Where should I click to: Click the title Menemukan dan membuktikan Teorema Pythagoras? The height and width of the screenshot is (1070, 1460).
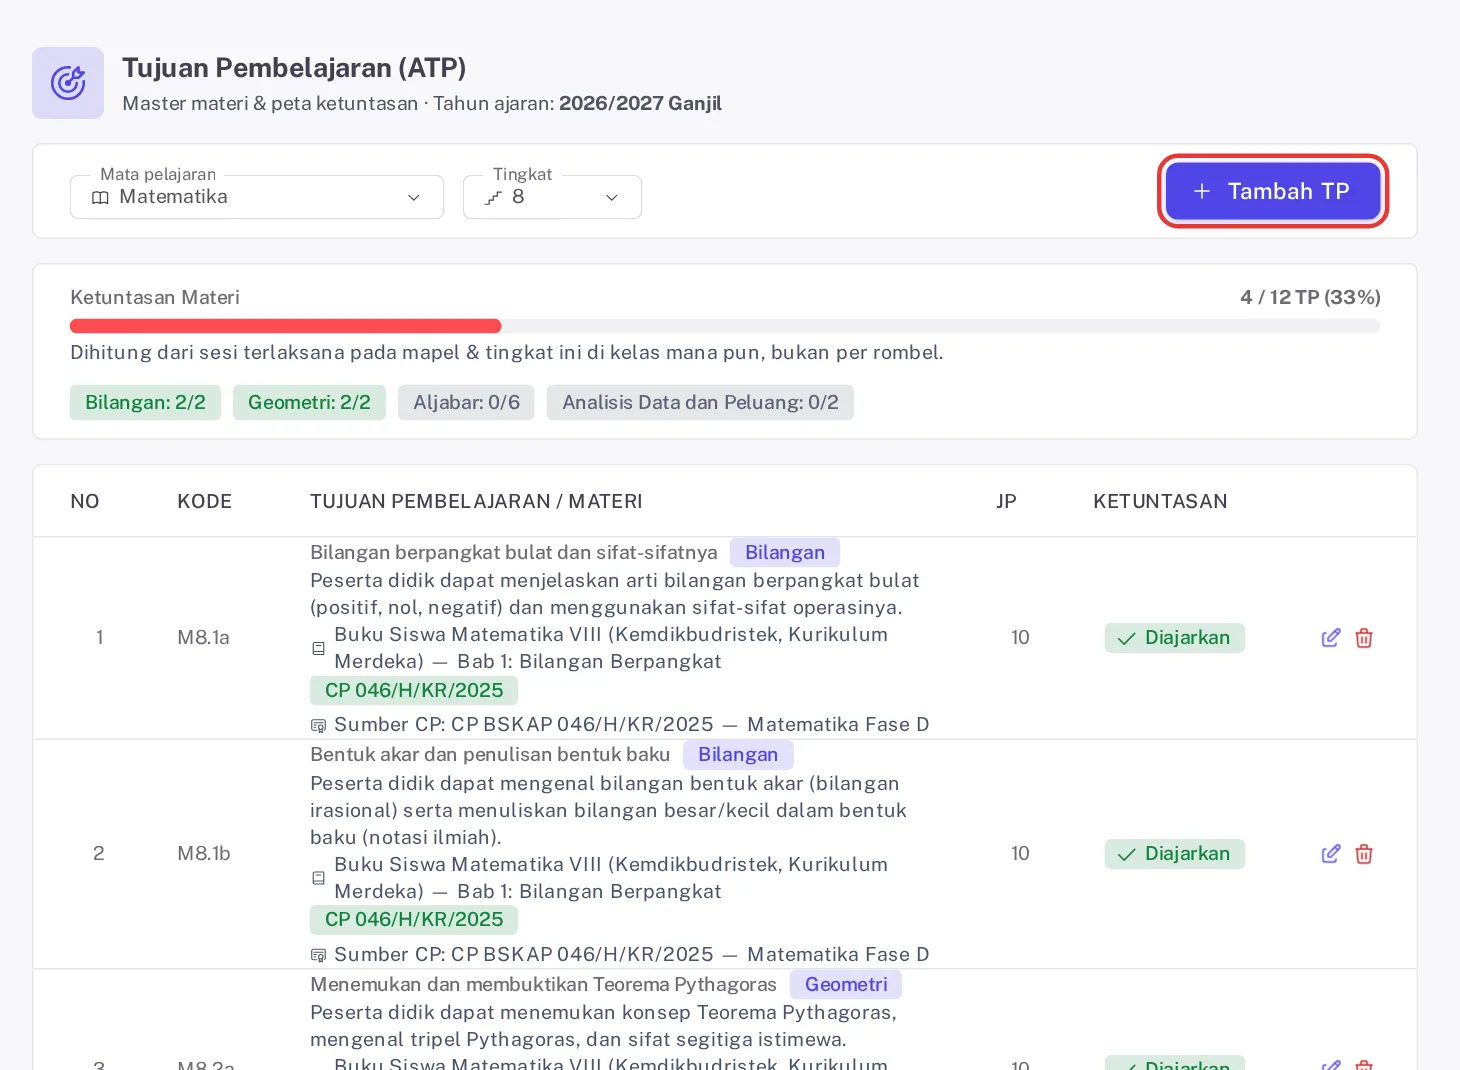pyautogui.click(x=543, y=984)
